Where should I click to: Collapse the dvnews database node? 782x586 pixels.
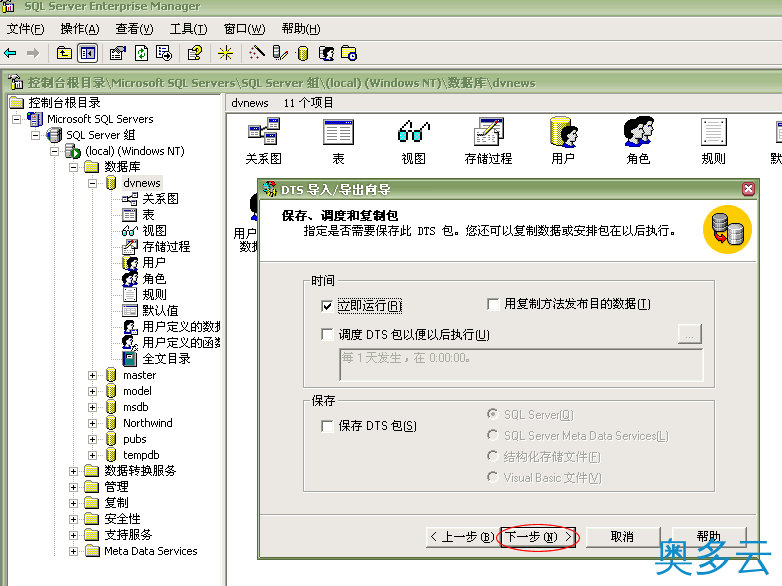point(92,183)
